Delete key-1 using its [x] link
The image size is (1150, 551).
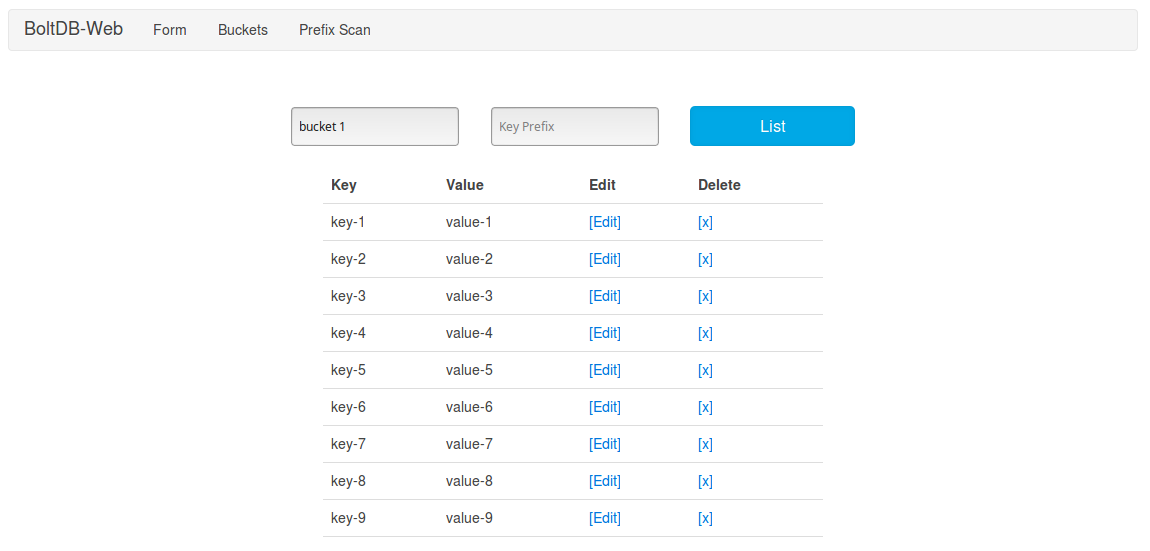(x=705, y=222)
